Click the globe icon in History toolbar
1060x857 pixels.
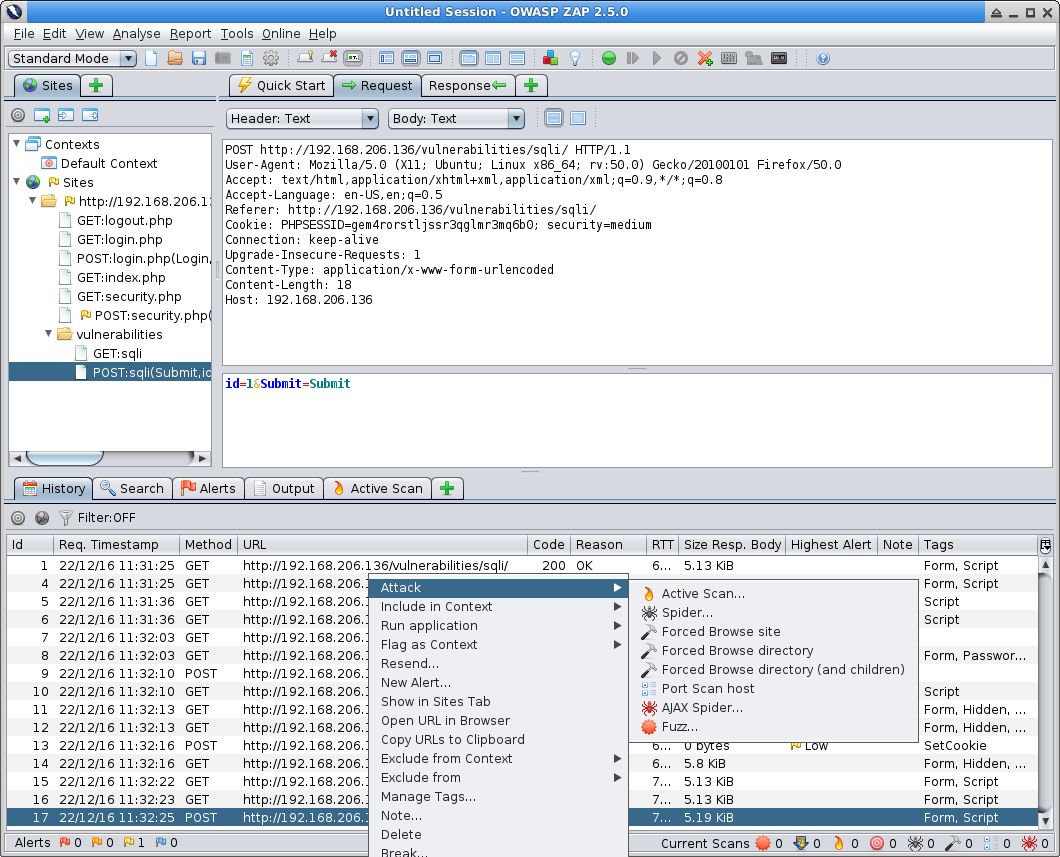point(42,518)
